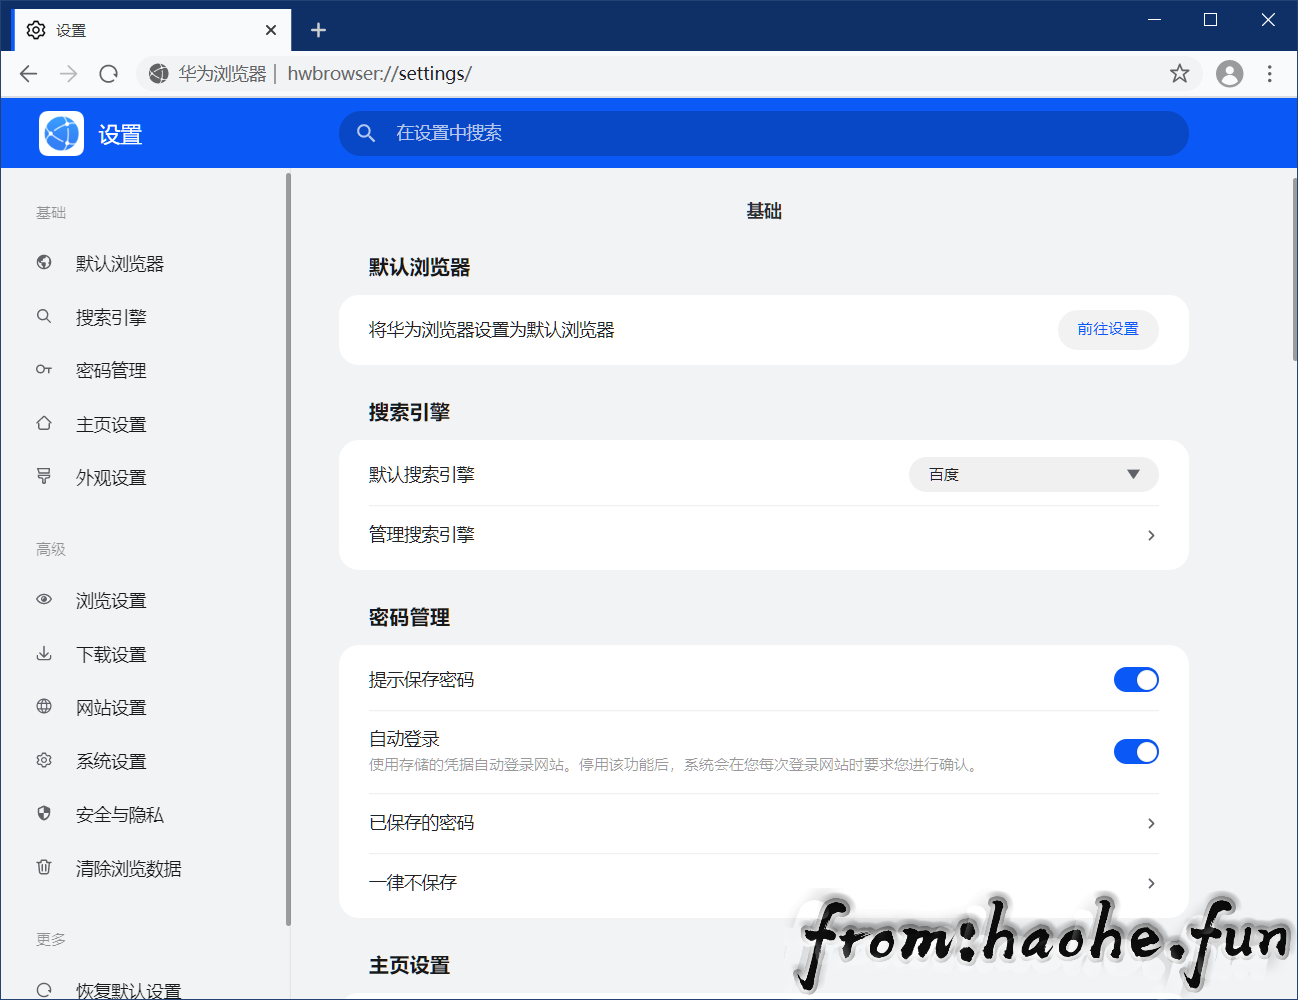Click the 管理搜索引擎 row label

click(x=422, y=535)
